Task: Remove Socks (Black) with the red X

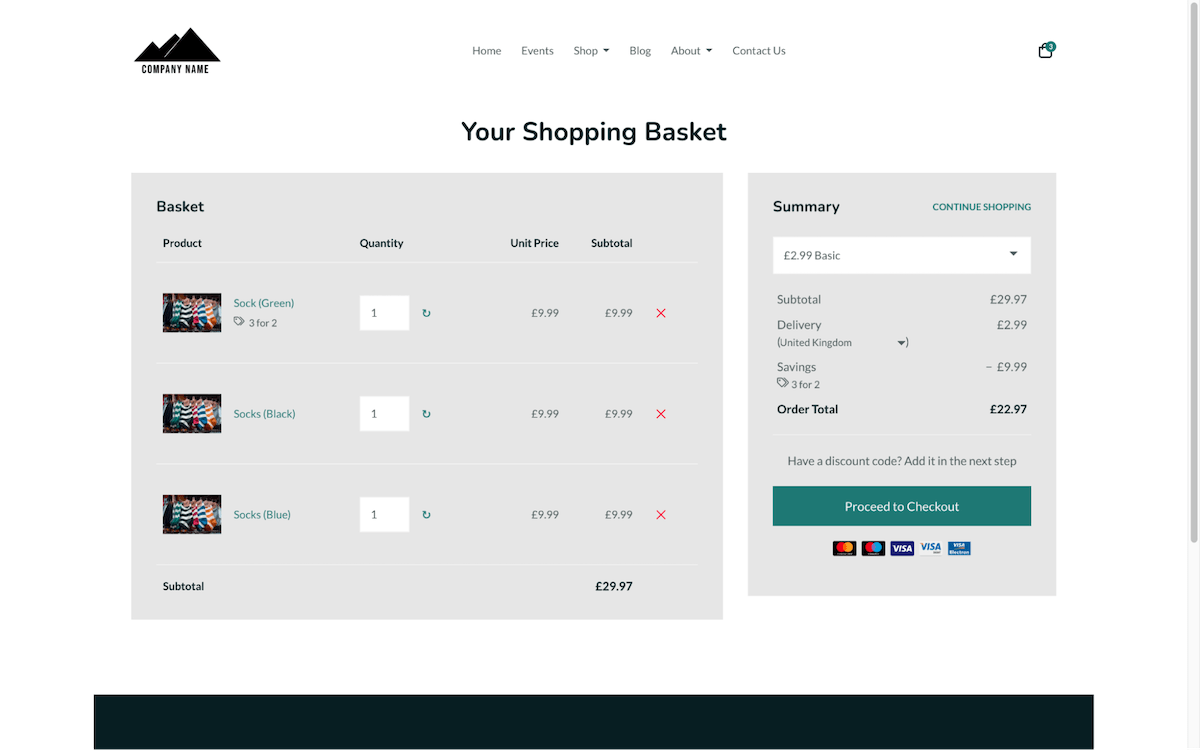Action: click(660, 413)
